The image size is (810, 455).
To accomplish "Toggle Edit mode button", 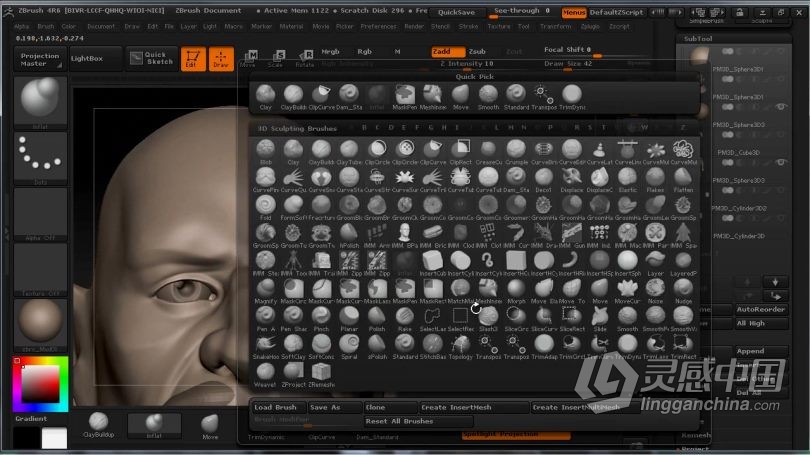I will 193,59.
